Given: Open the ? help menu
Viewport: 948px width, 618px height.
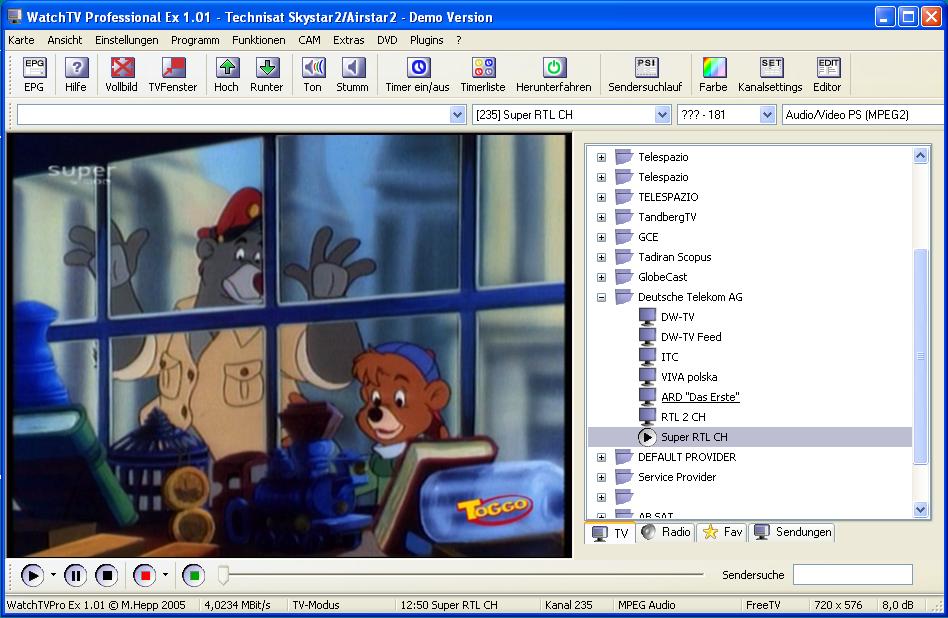Looking at the screenshot, I should tap(459, 40).
